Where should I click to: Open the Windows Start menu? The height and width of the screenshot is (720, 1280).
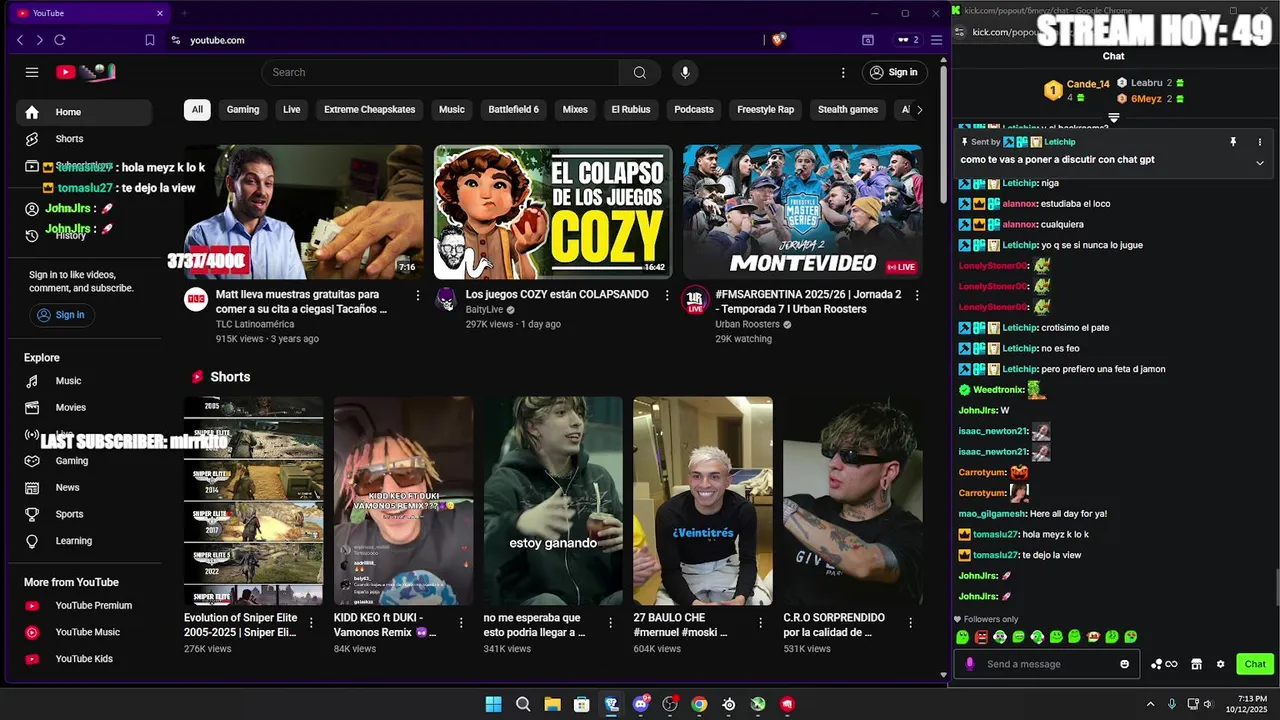[x=493, y=704]
